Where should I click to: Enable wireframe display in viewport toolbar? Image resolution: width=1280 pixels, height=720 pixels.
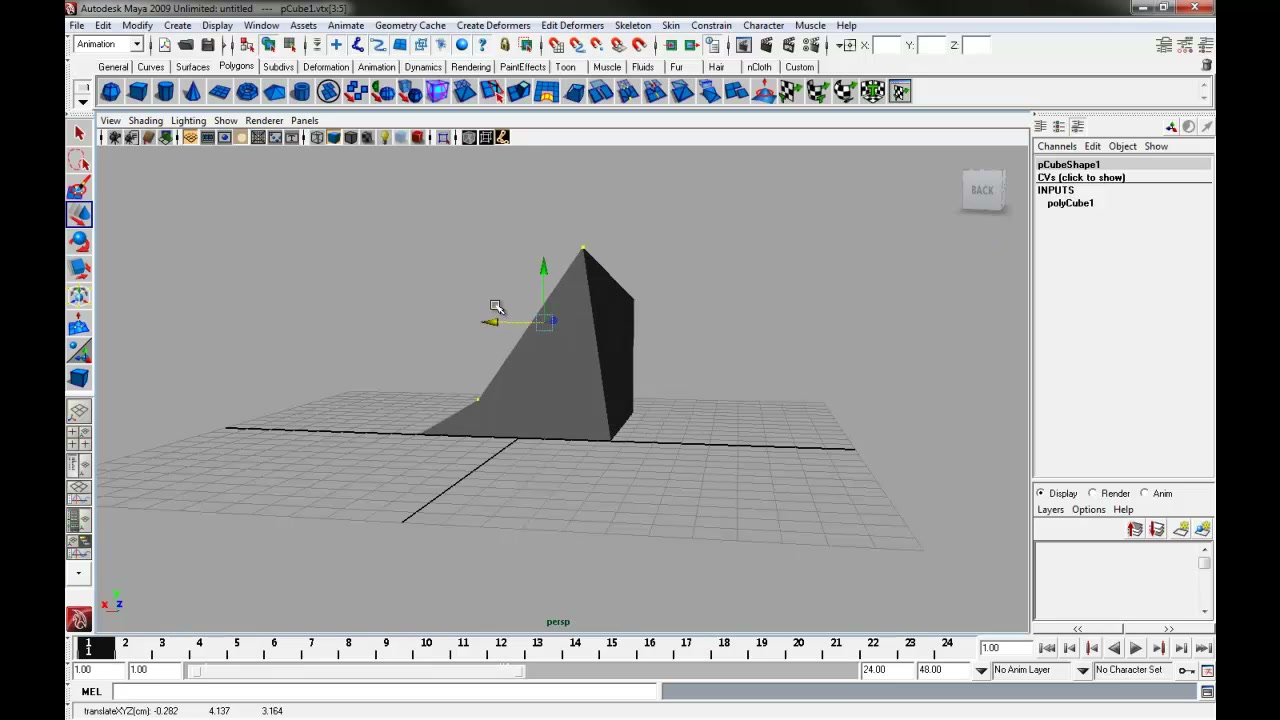click(x=317, y=137)
